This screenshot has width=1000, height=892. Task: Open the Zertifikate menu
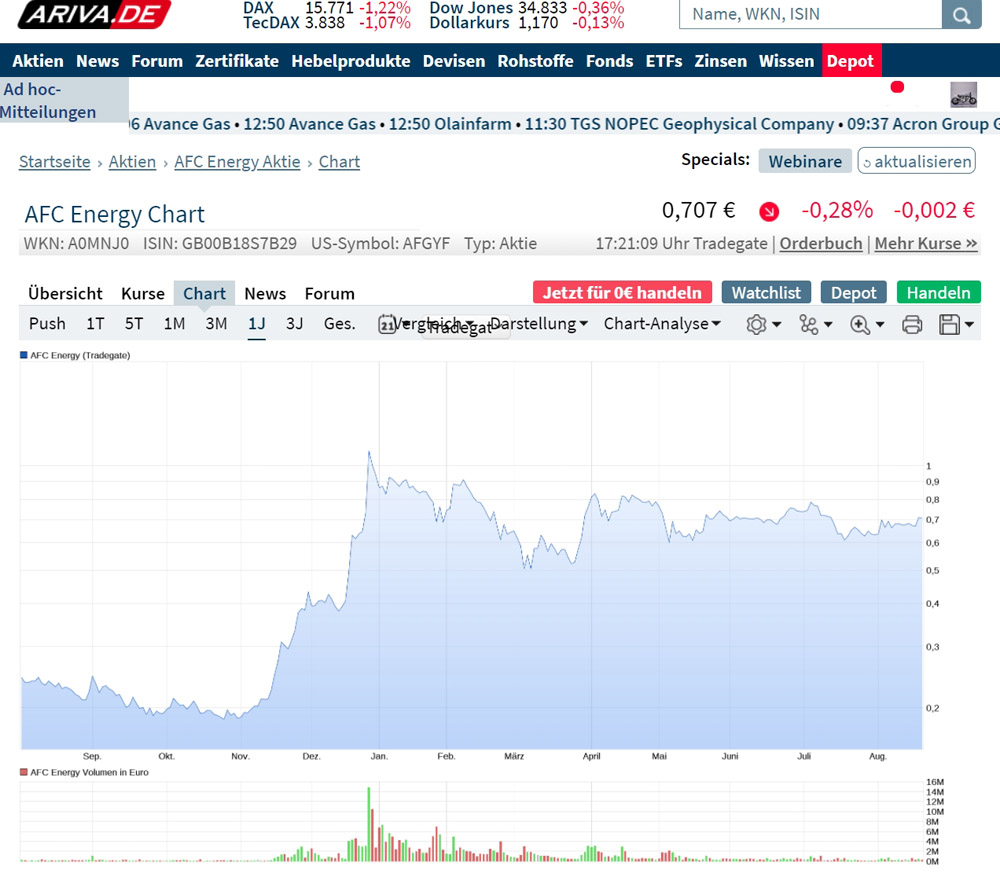(x=237, y=61)
